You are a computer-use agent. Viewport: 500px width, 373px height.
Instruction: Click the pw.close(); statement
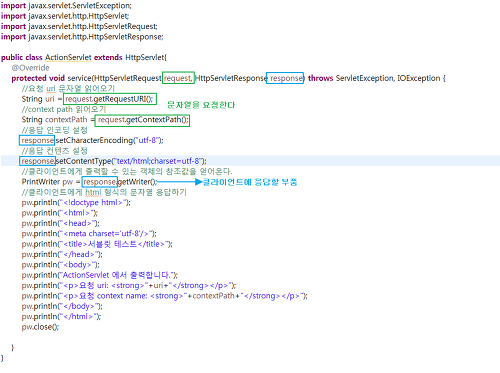[40, 327]
